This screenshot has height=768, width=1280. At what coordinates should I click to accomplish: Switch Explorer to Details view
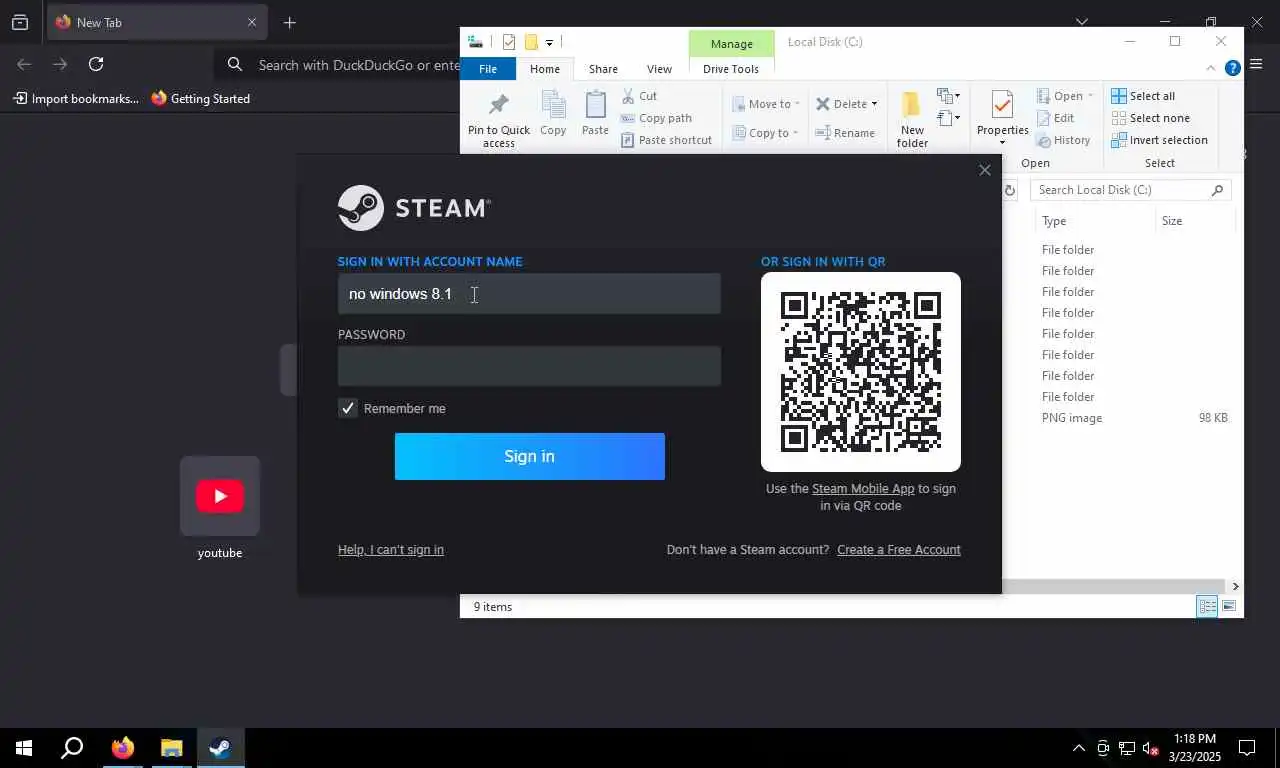click(1207, 606)
